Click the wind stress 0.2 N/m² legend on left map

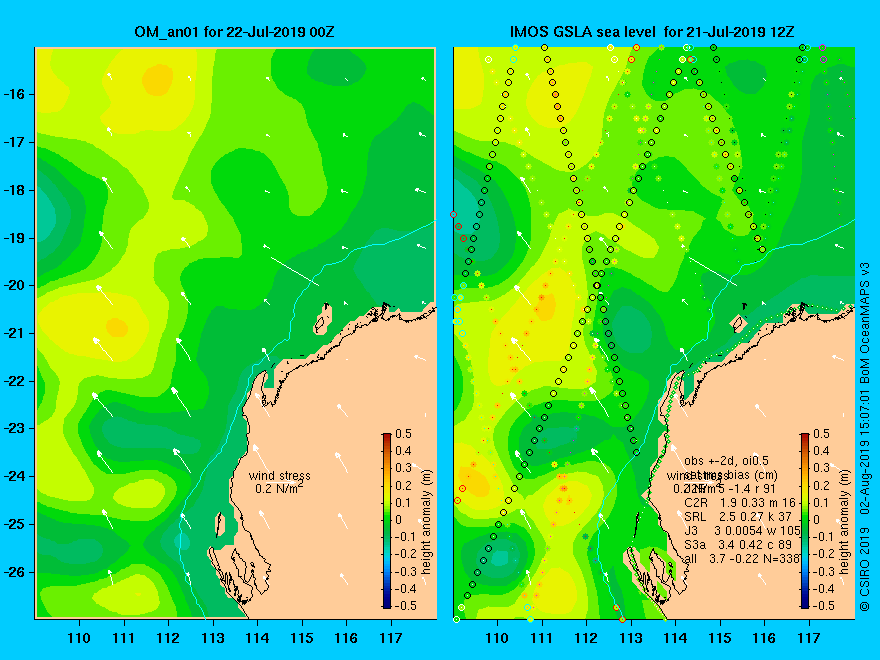point(279,482)
